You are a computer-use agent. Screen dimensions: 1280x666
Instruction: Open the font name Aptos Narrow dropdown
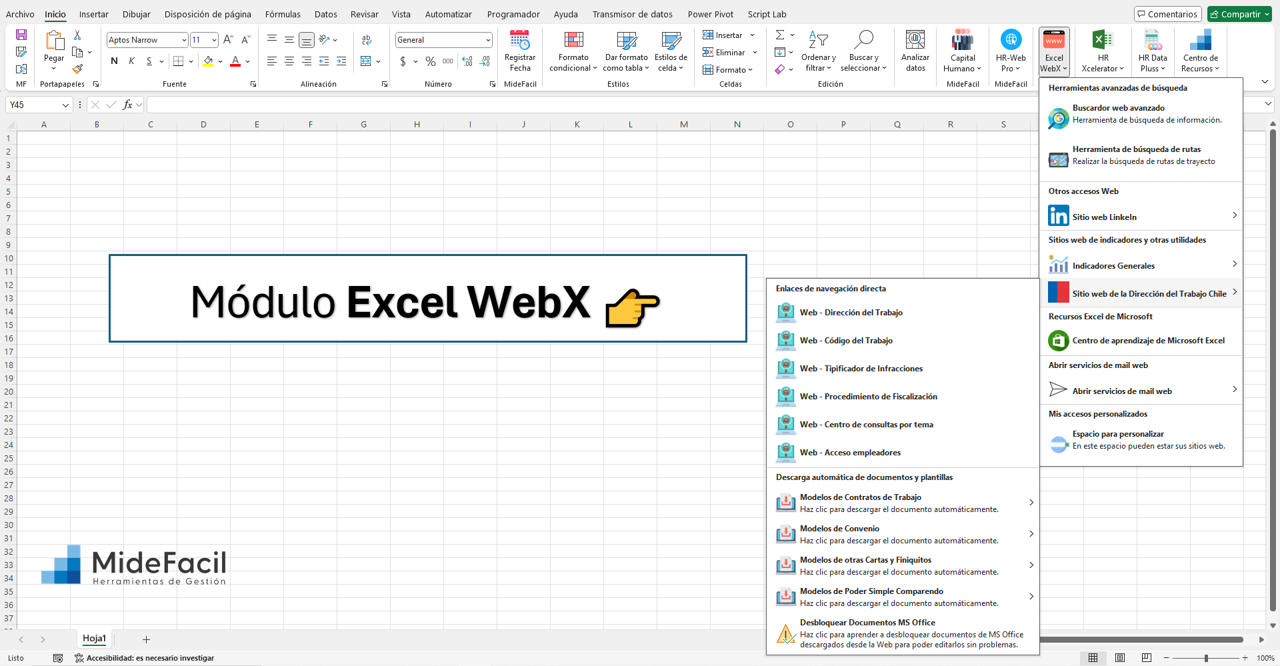point(184,40)
